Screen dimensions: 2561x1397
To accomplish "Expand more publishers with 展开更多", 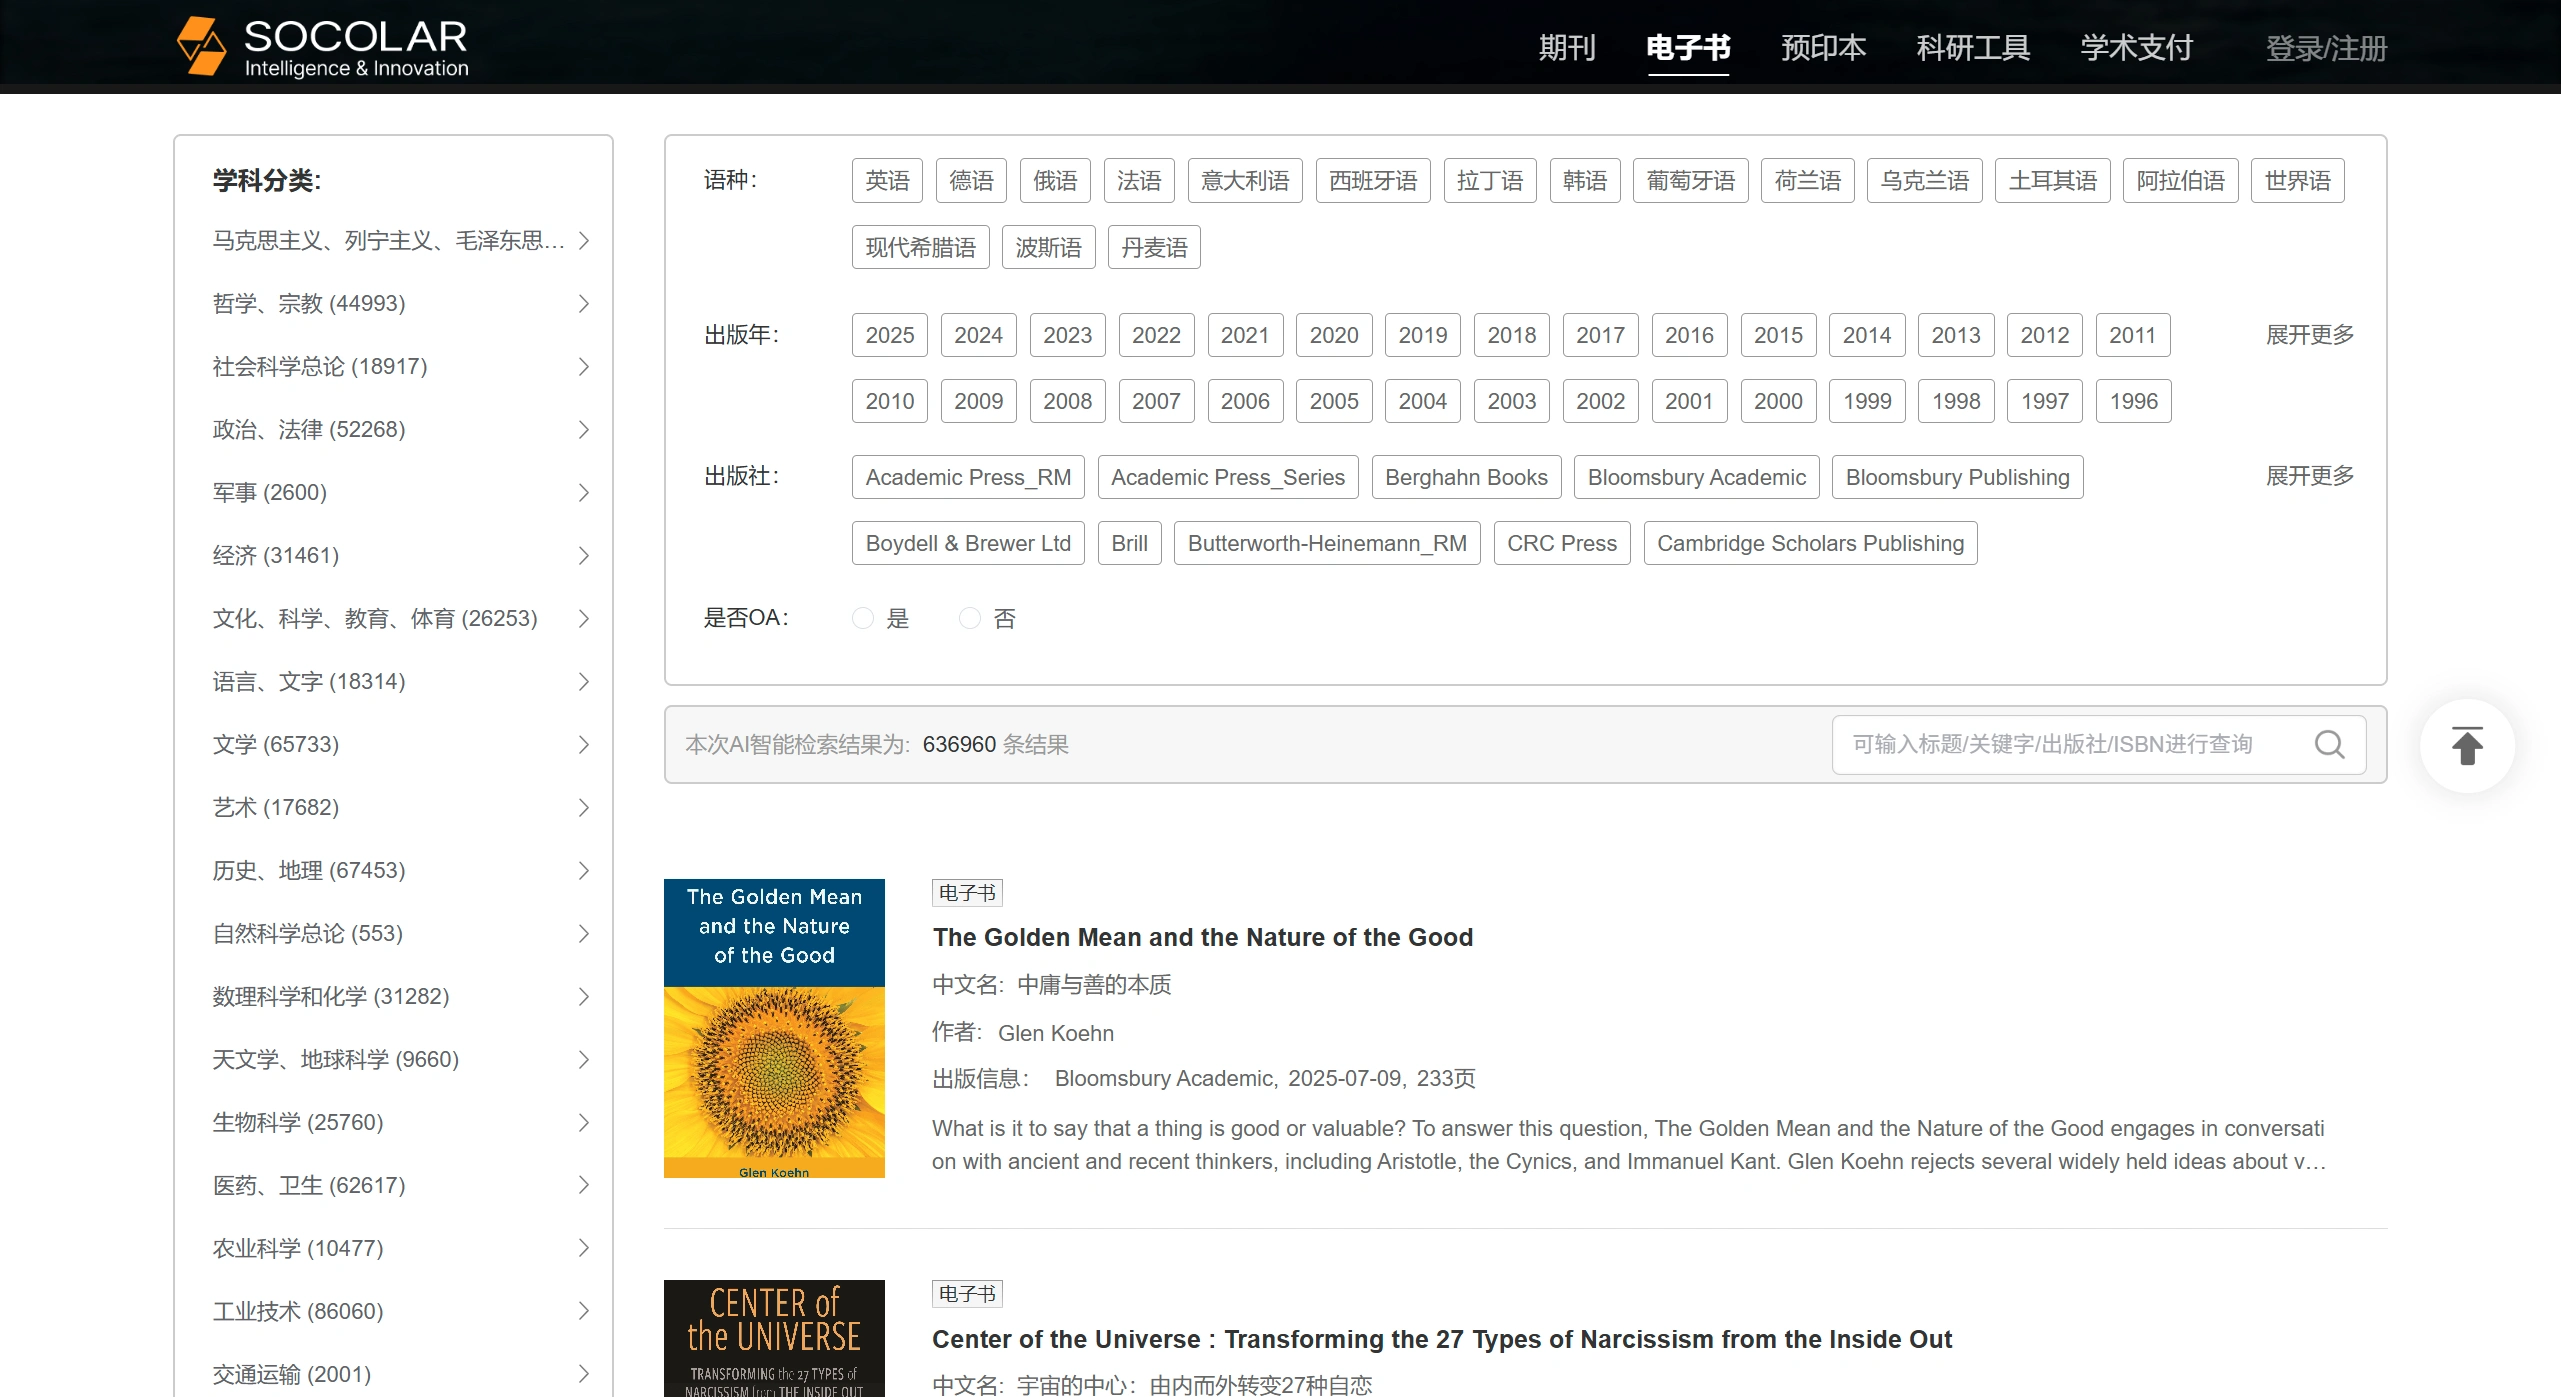I will [2309, 476].
